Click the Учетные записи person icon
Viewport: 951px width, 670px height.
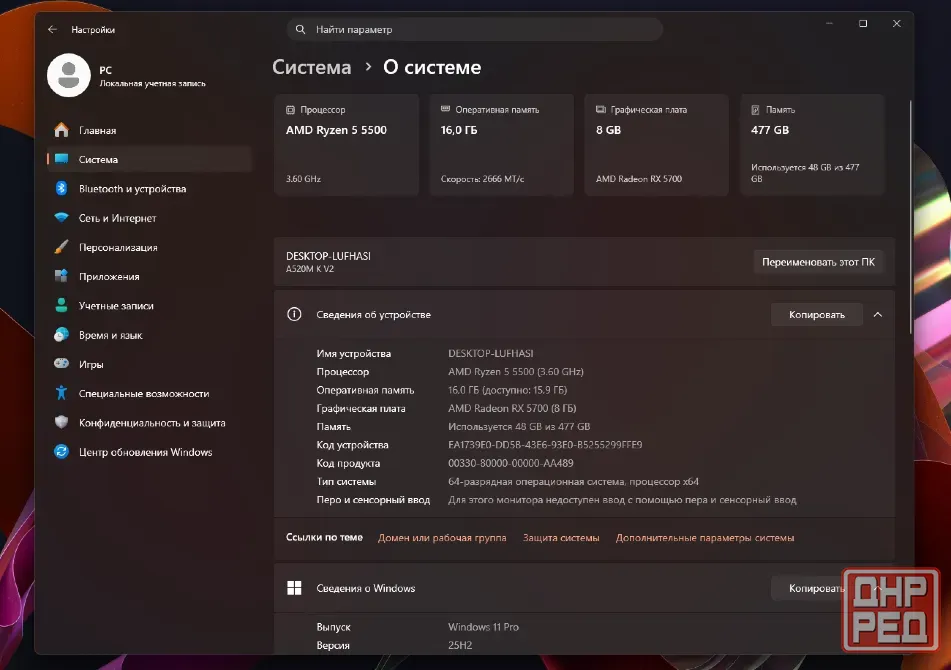click(61, 305)
